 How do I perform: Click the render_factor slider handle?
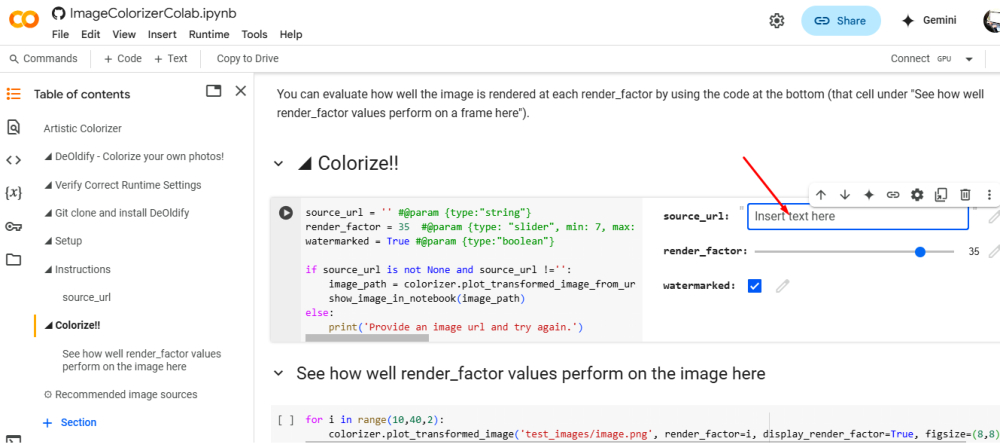[x=920, y=252]
